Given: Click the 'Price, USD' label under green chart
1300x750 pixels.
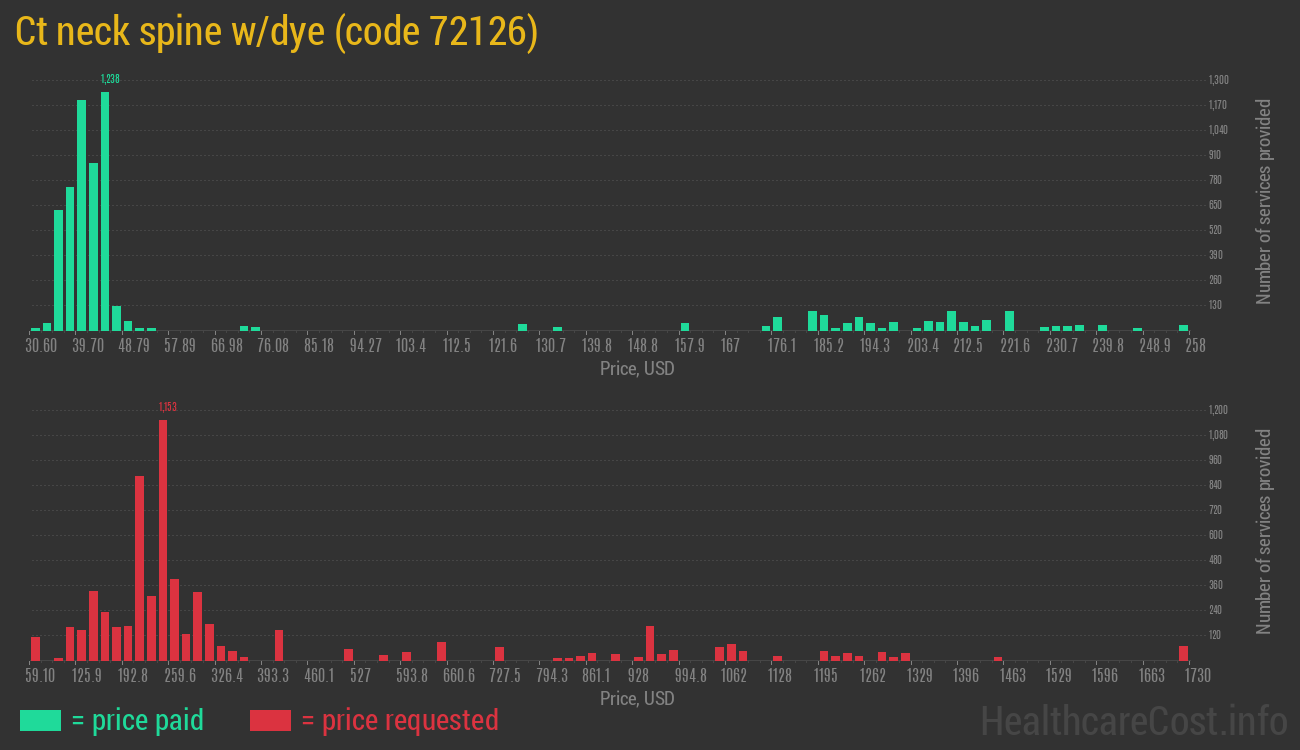Looking at the screenshot, I should coord(637,369).
